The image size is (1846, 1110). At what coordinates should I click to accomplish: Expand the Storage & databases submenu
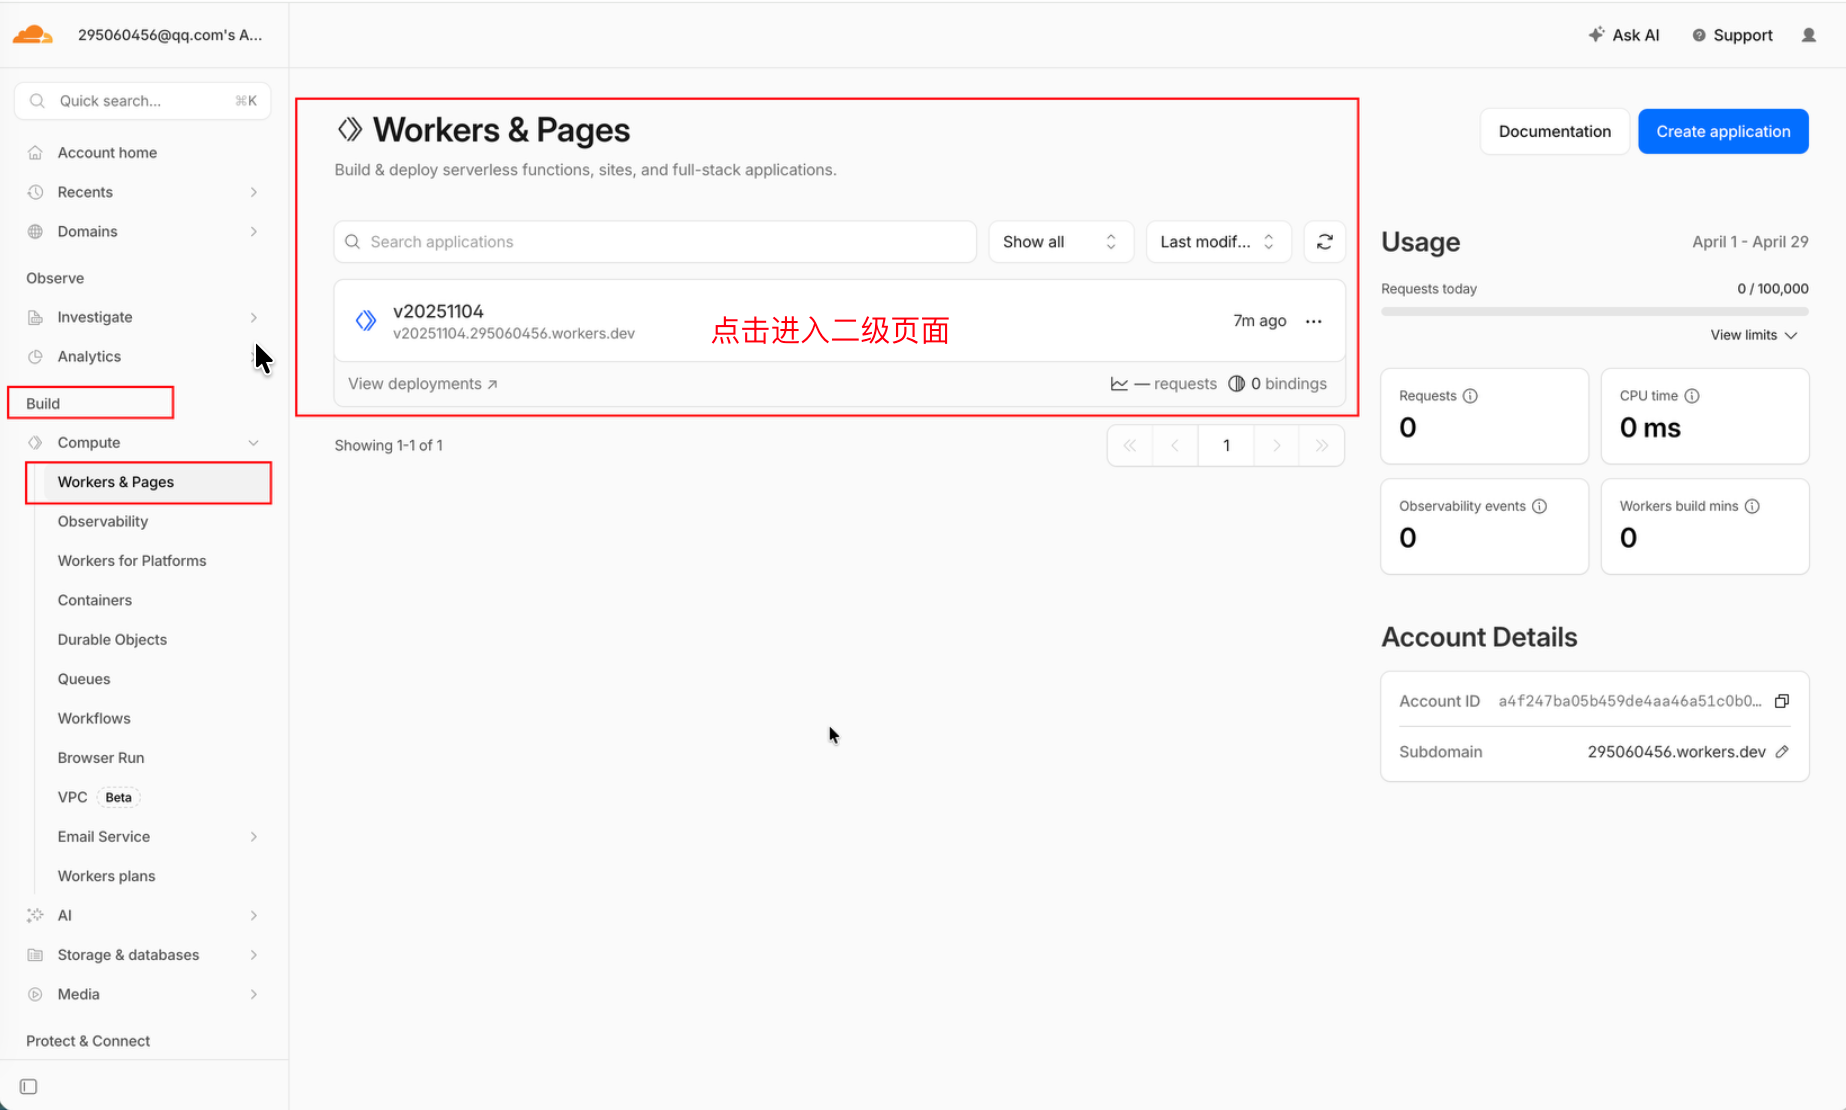(253, 955)
